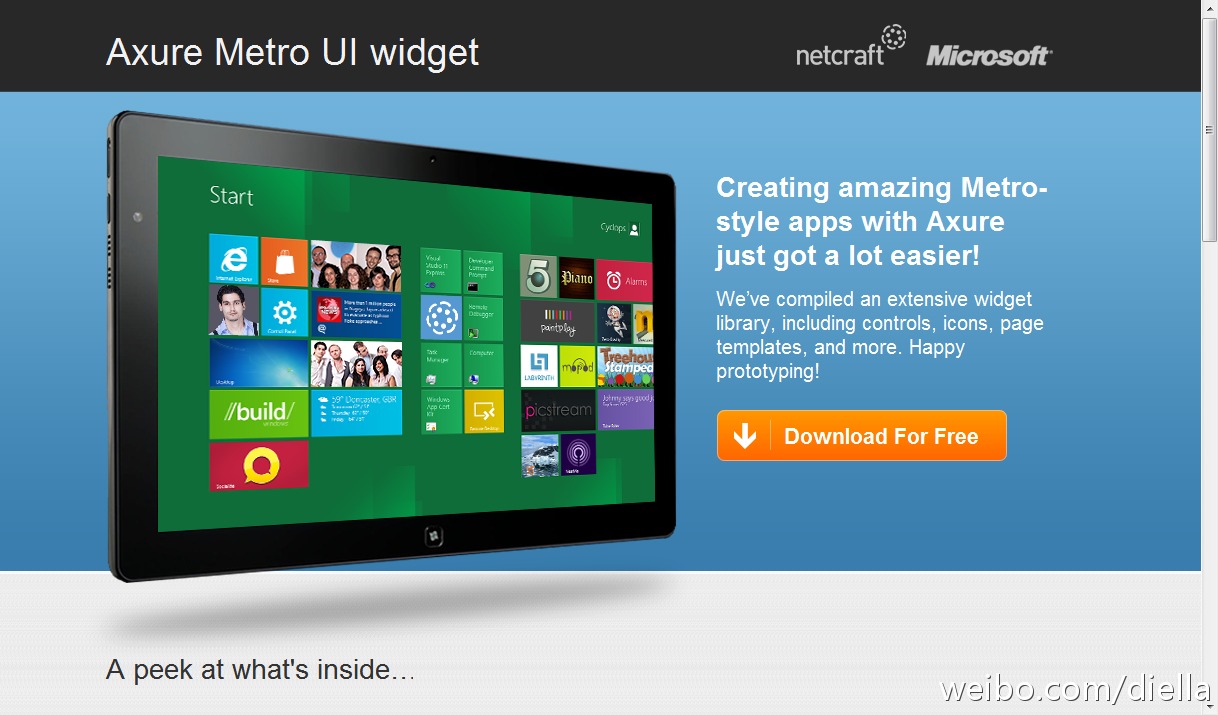This screenshot has height=715, width=1218.
Task: Open the Task Manager tile
Action: pyautogui.click(x=441, y=365)
